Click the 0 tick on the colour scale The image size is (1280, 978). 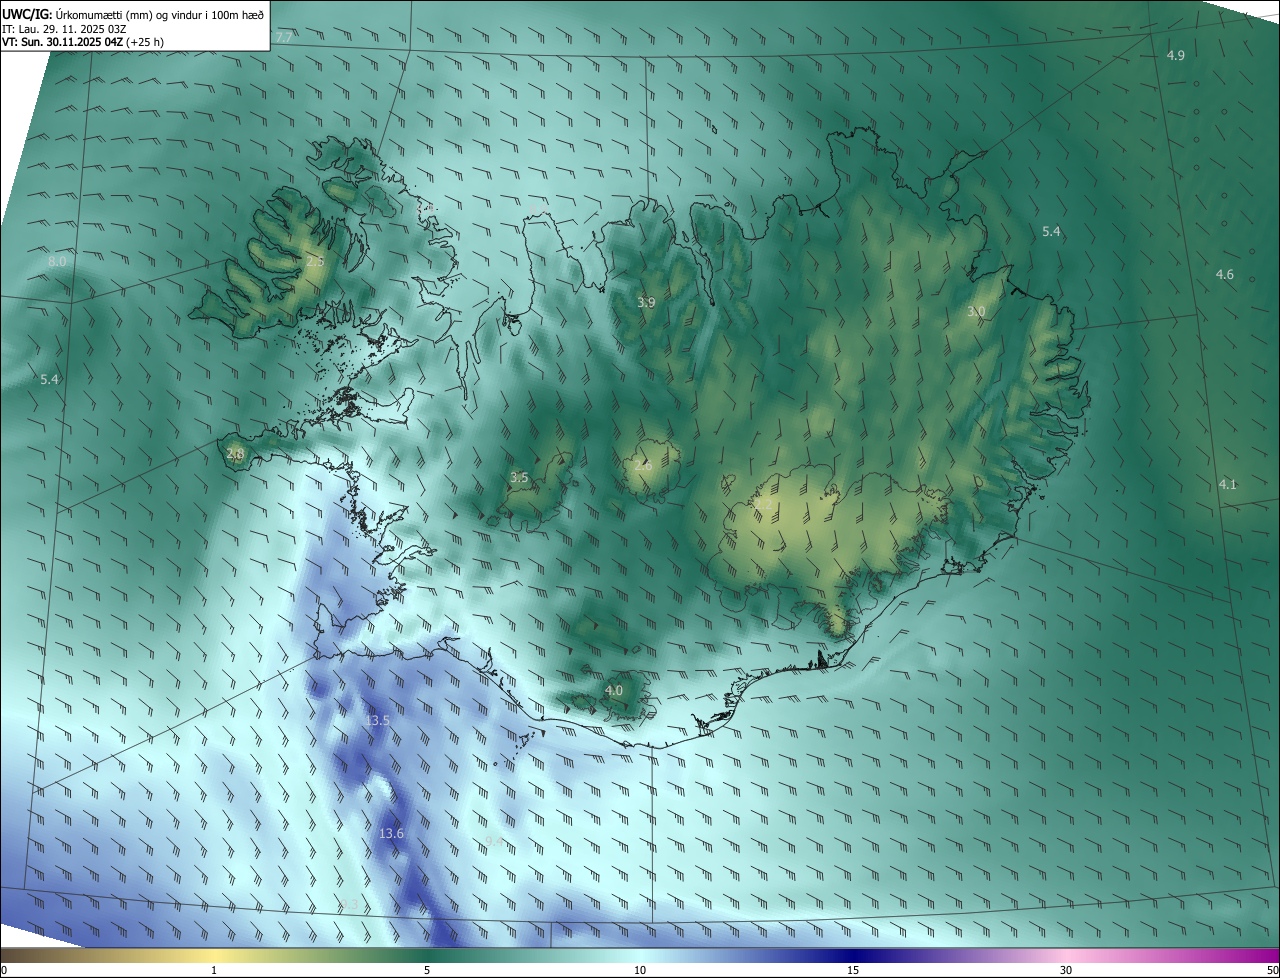click(x=4, y=970)
